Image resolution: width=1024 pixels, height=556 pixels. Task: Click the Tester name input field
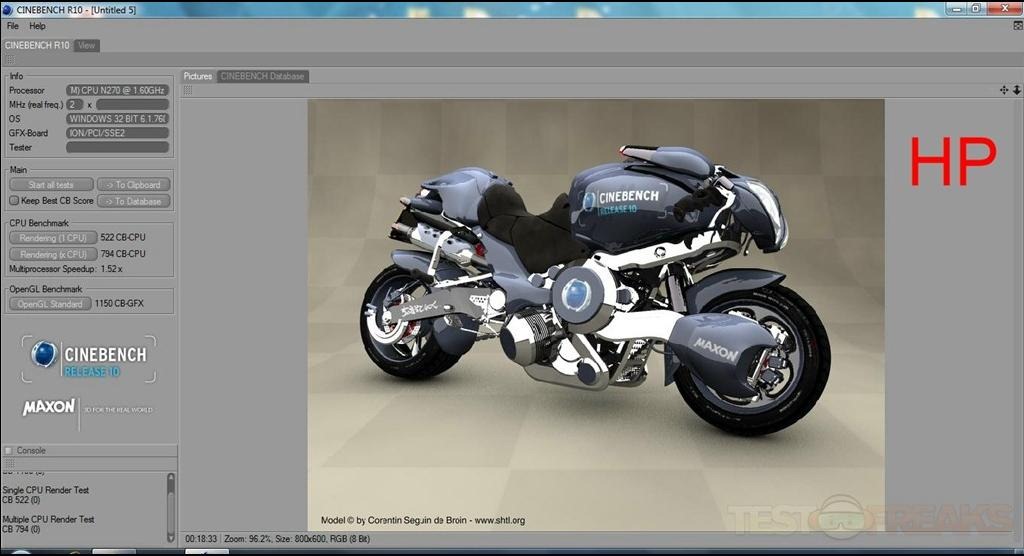pos(117,147)
